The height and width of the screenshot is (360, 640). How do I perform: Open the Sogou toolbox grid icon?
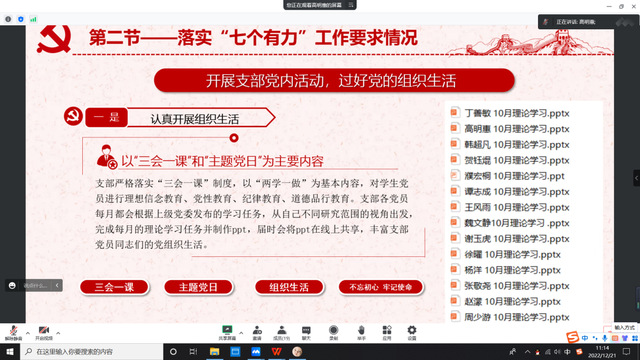pyautogui.click(x=635, y=338)
